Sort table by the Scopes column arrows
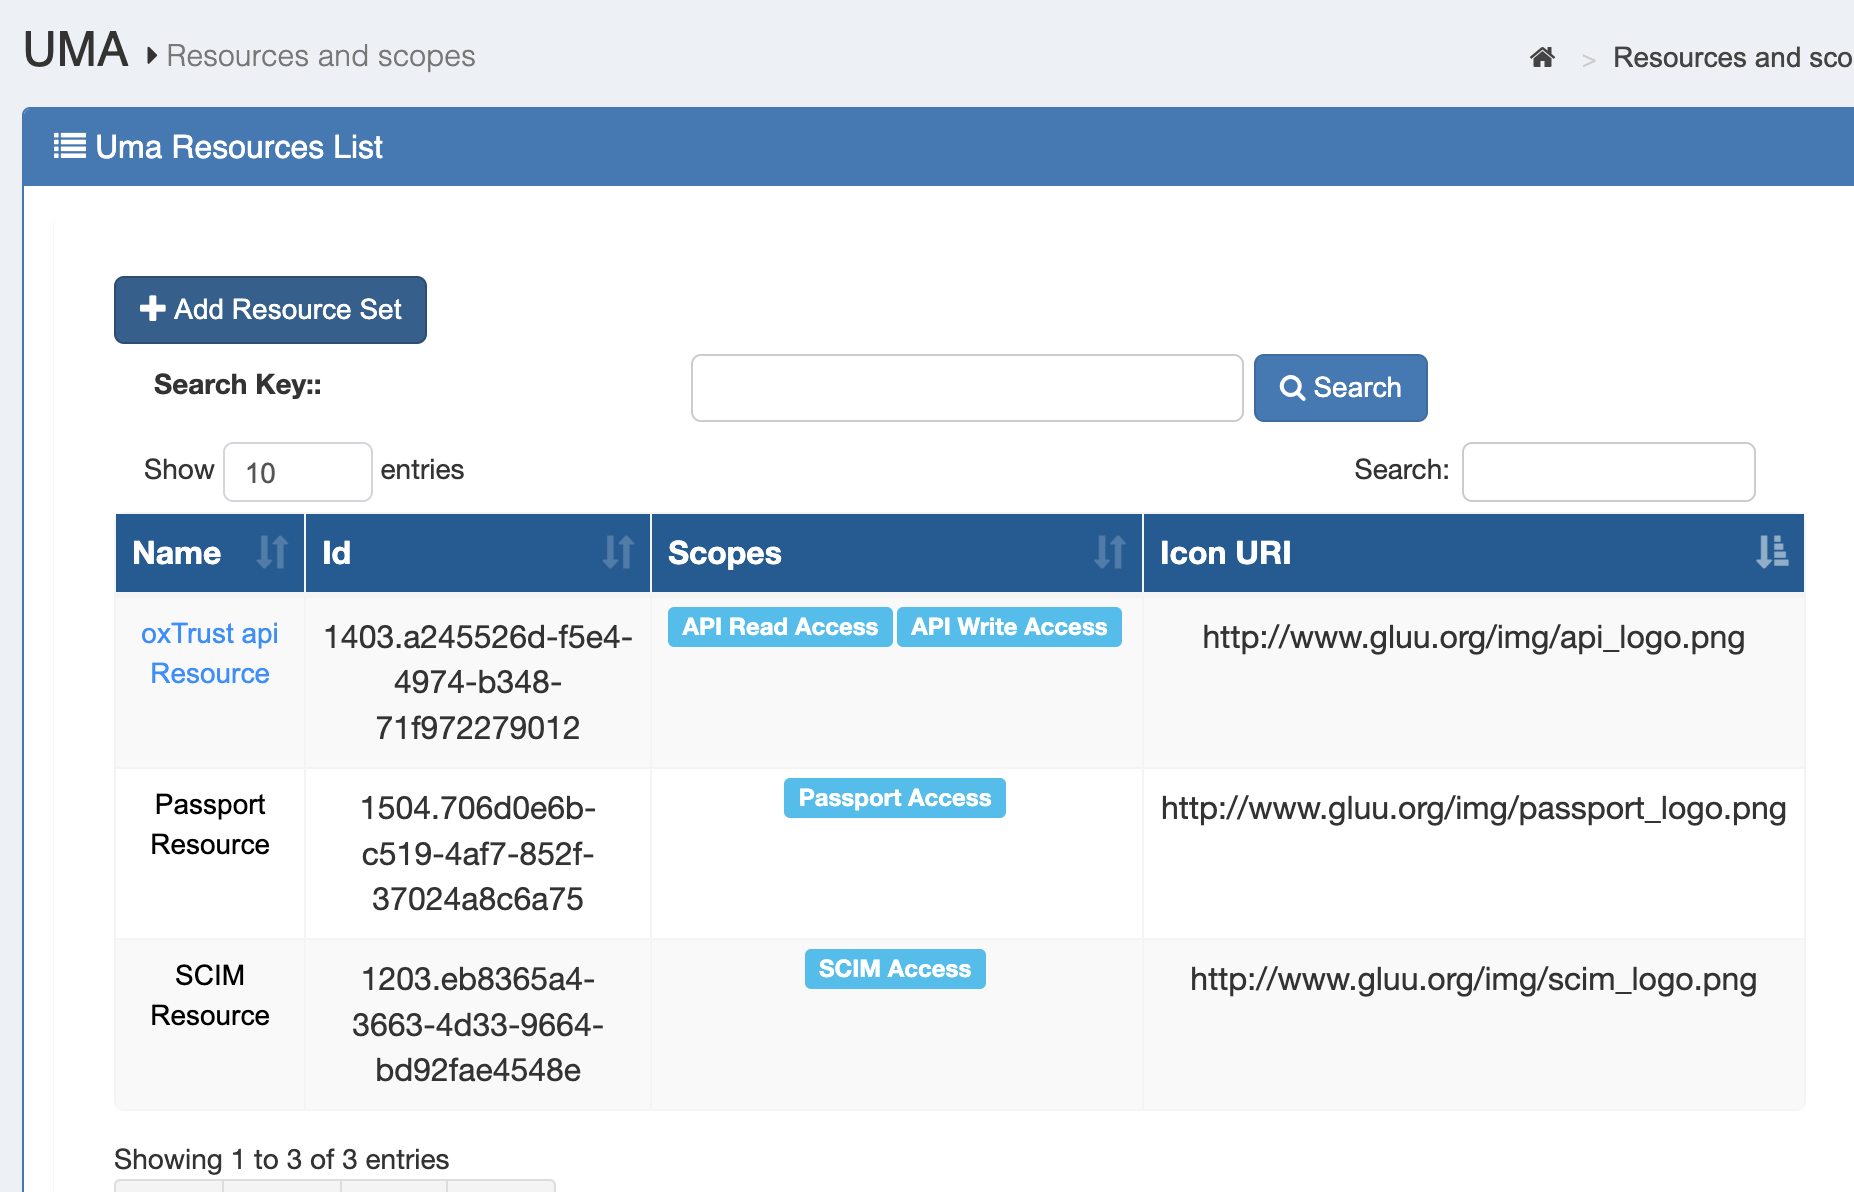The width and height of the screenshot is (1854, 1192). [x=1109, y=553]
